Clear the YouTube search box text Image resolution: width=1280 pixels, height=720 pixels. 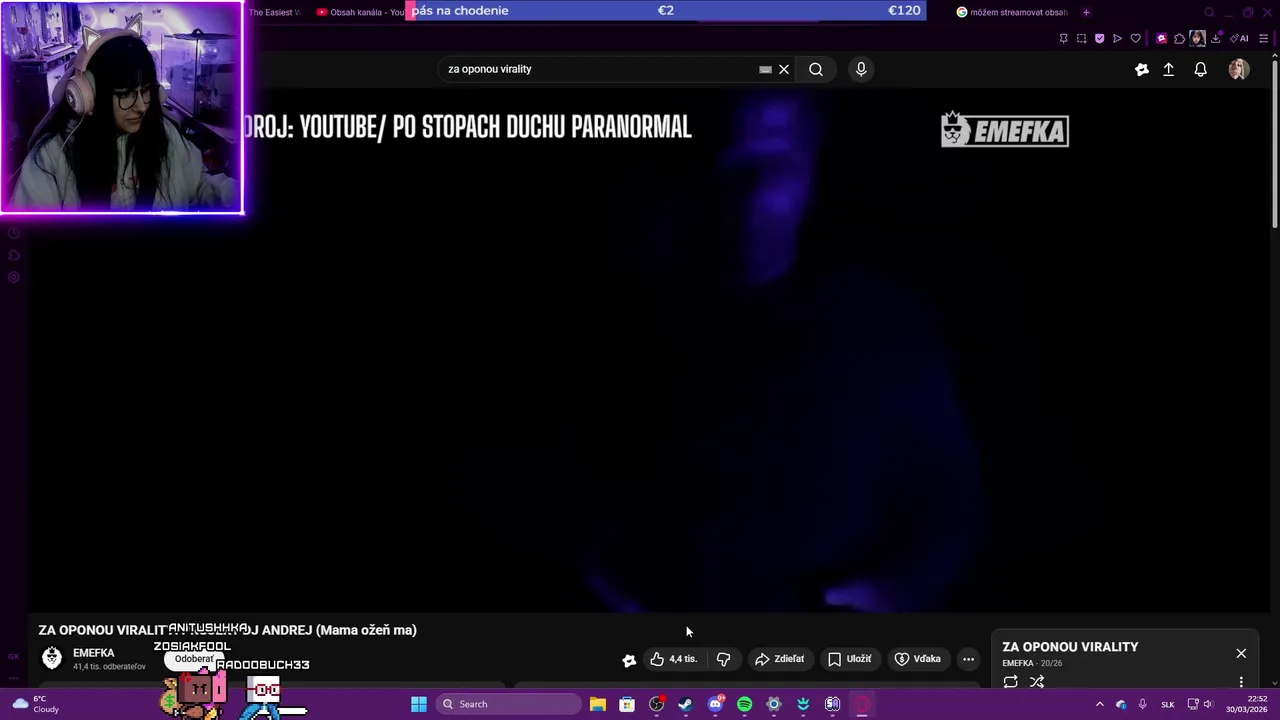[x=784, y=69]
